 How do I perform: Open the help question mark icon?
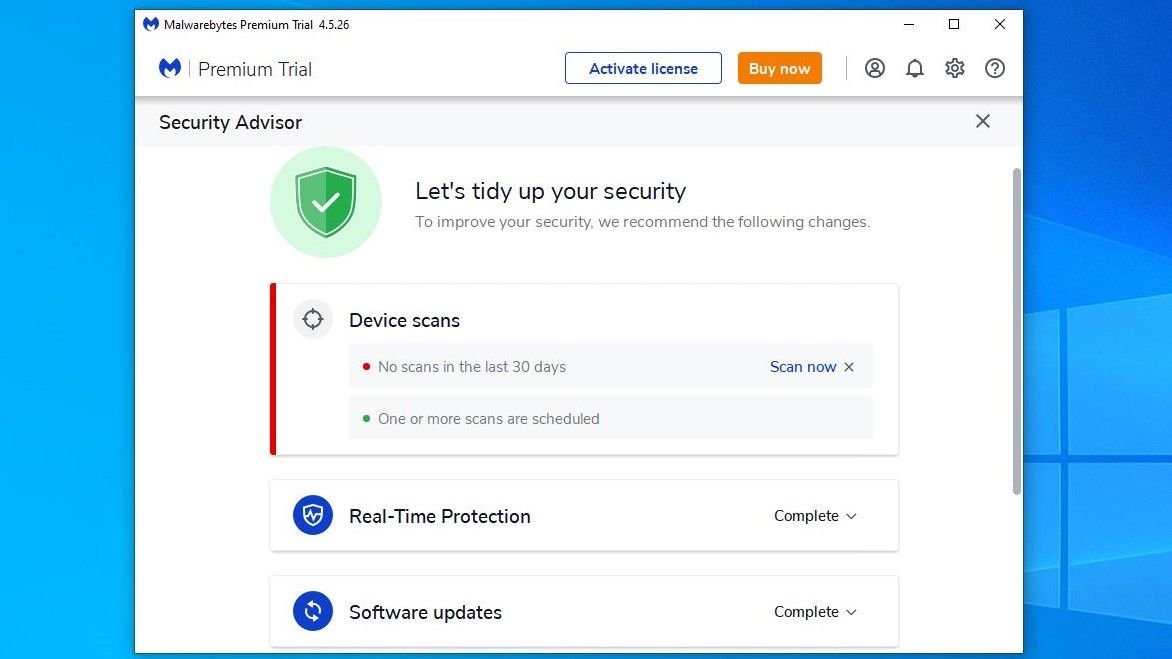[995, 68]
